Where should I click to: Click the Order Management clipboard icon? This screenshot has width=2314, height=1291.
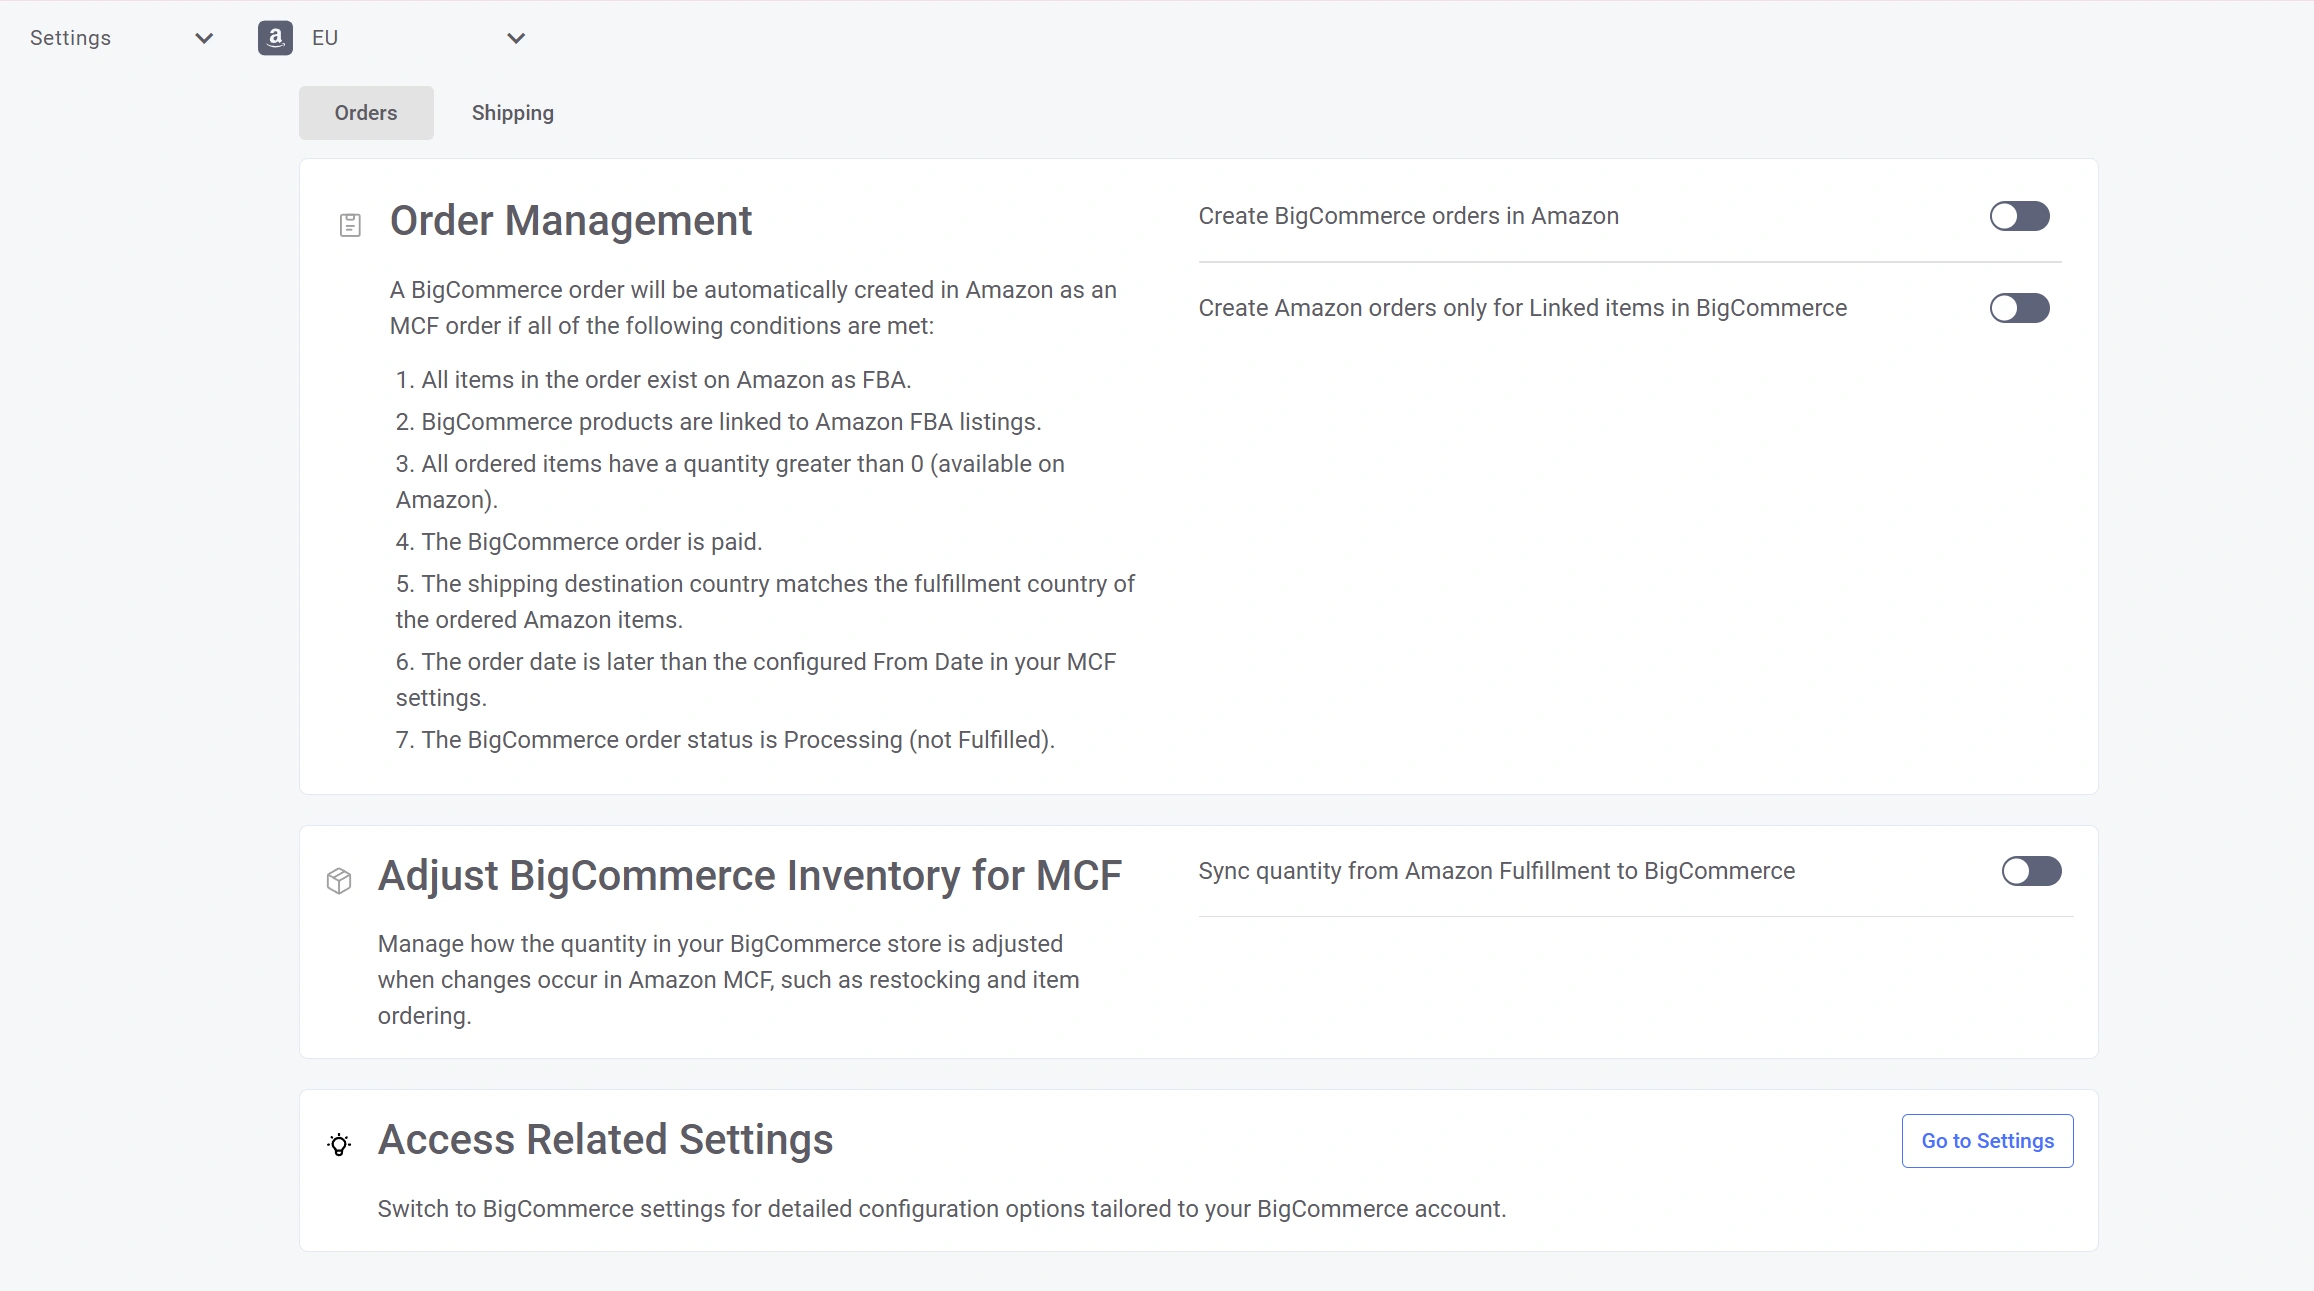[350, 225]
